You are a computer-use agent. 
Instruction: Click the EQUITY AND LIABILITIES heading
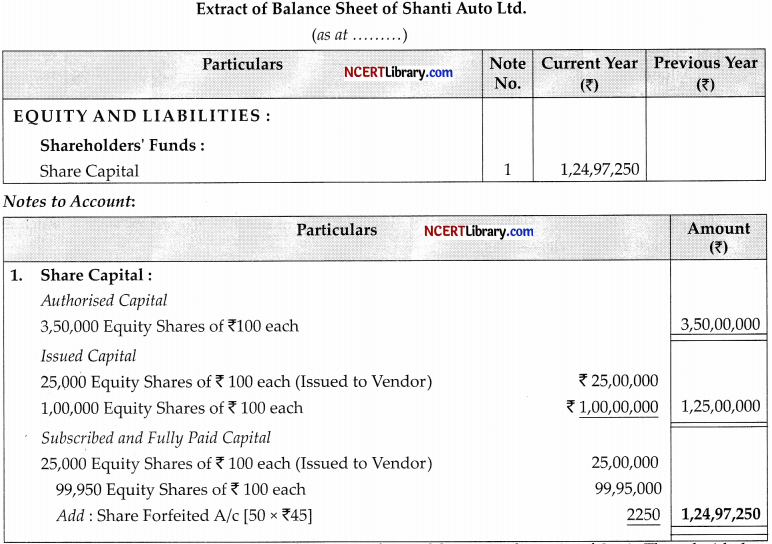142,116
